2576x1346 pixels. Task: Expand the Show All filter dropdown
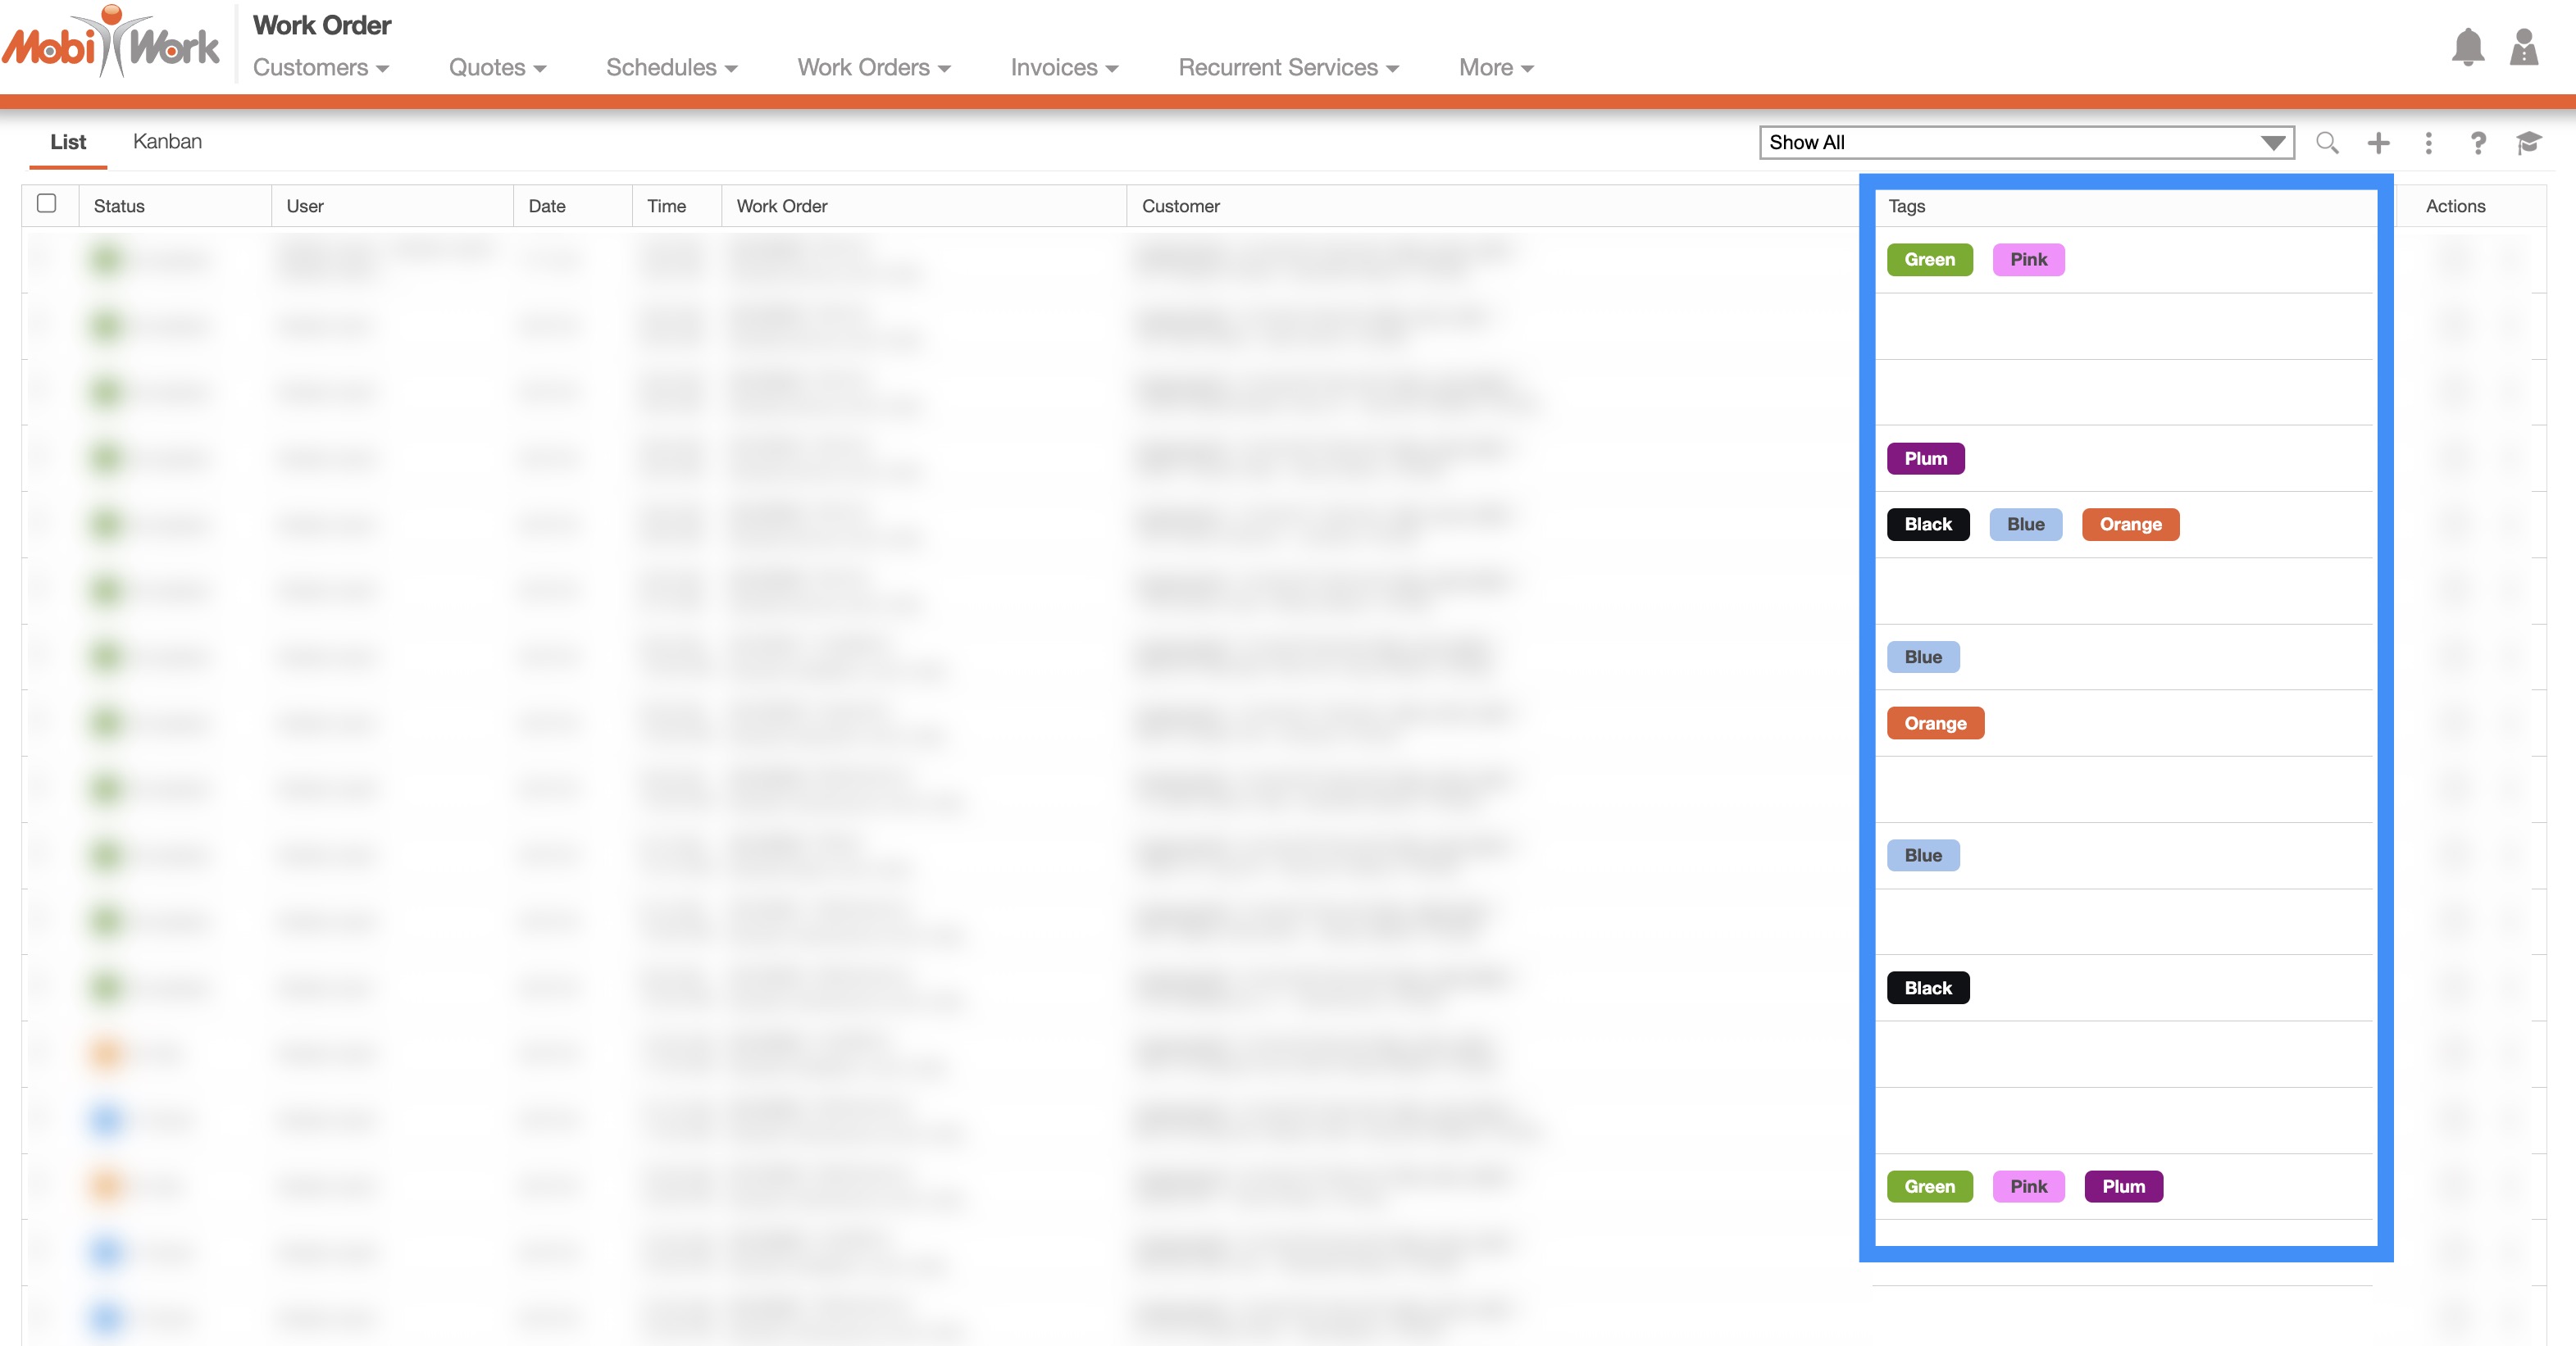pos(2025,143)
